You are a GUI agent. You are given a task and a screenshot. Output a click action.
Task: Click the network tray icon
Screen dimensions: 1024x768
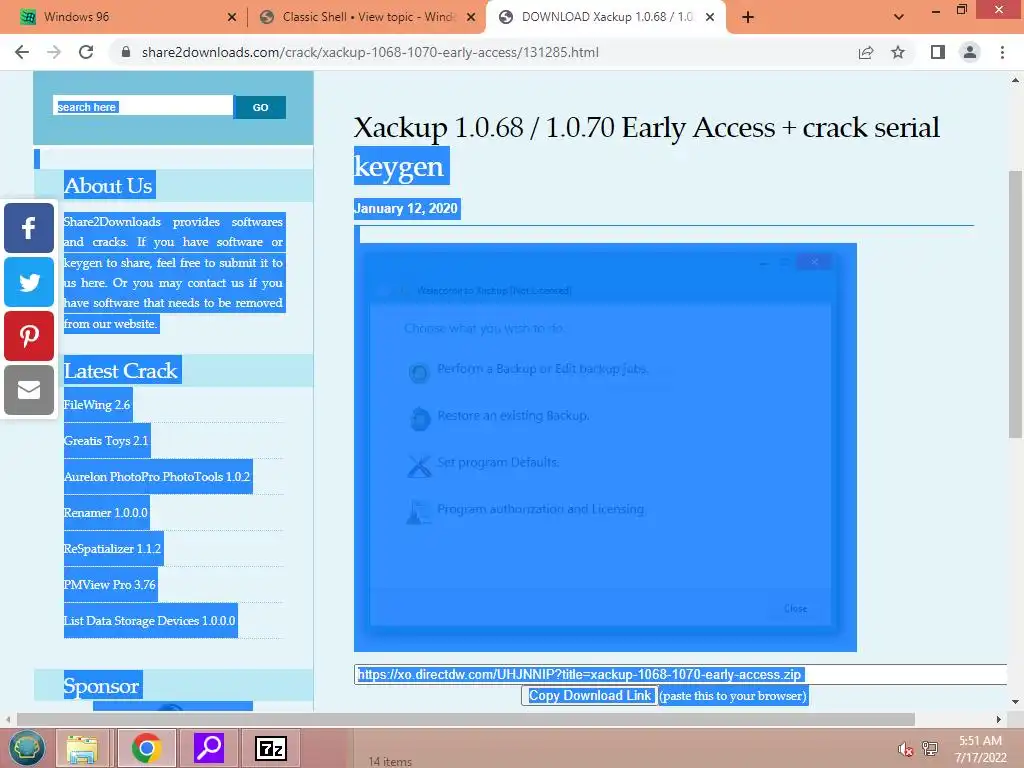tap(929, 749)
